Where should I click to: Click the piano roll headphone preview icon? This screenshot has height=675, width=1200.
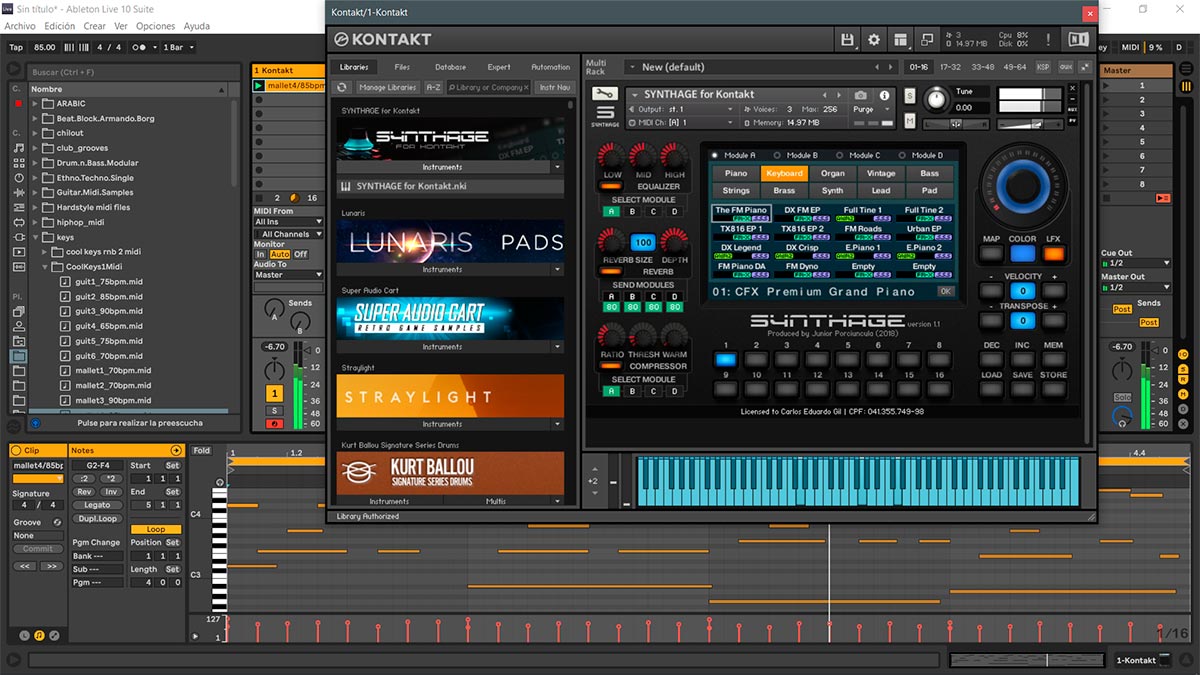click(x=220, y=483)
